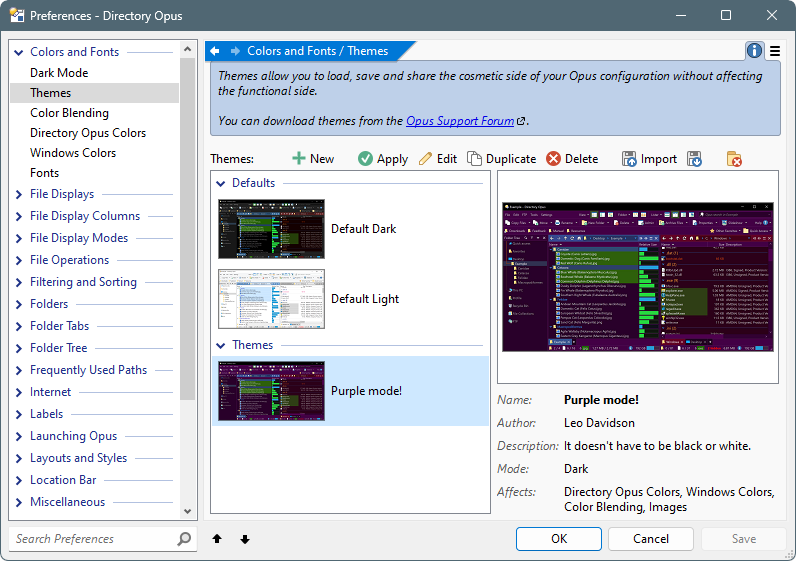Expand the File Operations category
The width and height of the screenshot is (796, 561).
coord(19,260)
